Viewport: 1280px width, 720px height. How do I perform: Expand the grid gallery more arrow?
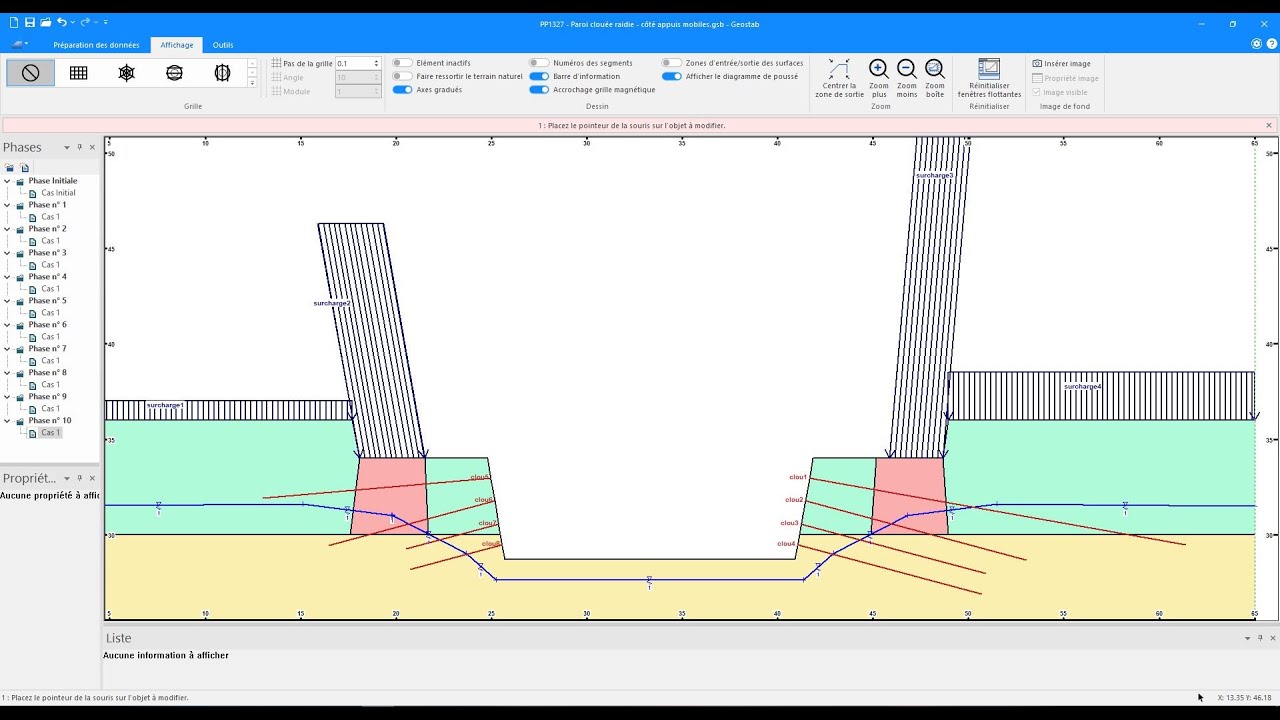click(252, 84)
